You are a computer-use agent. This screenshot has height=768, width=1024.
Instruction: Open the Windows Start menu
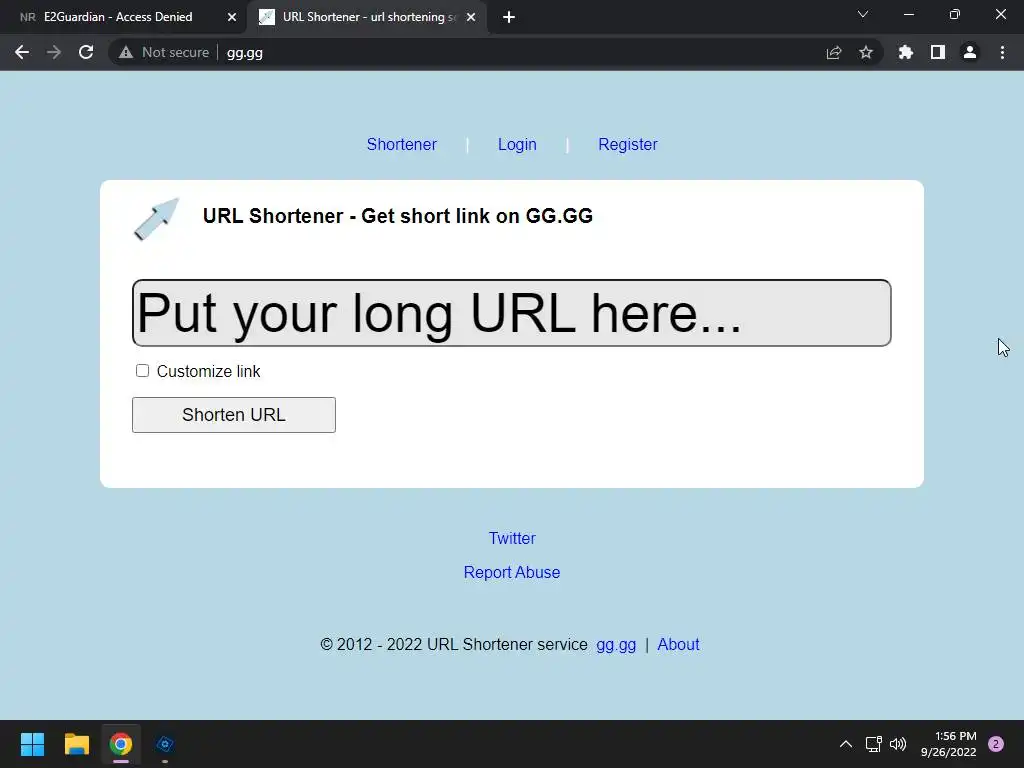pyautogui.click(x=32, y=744)
